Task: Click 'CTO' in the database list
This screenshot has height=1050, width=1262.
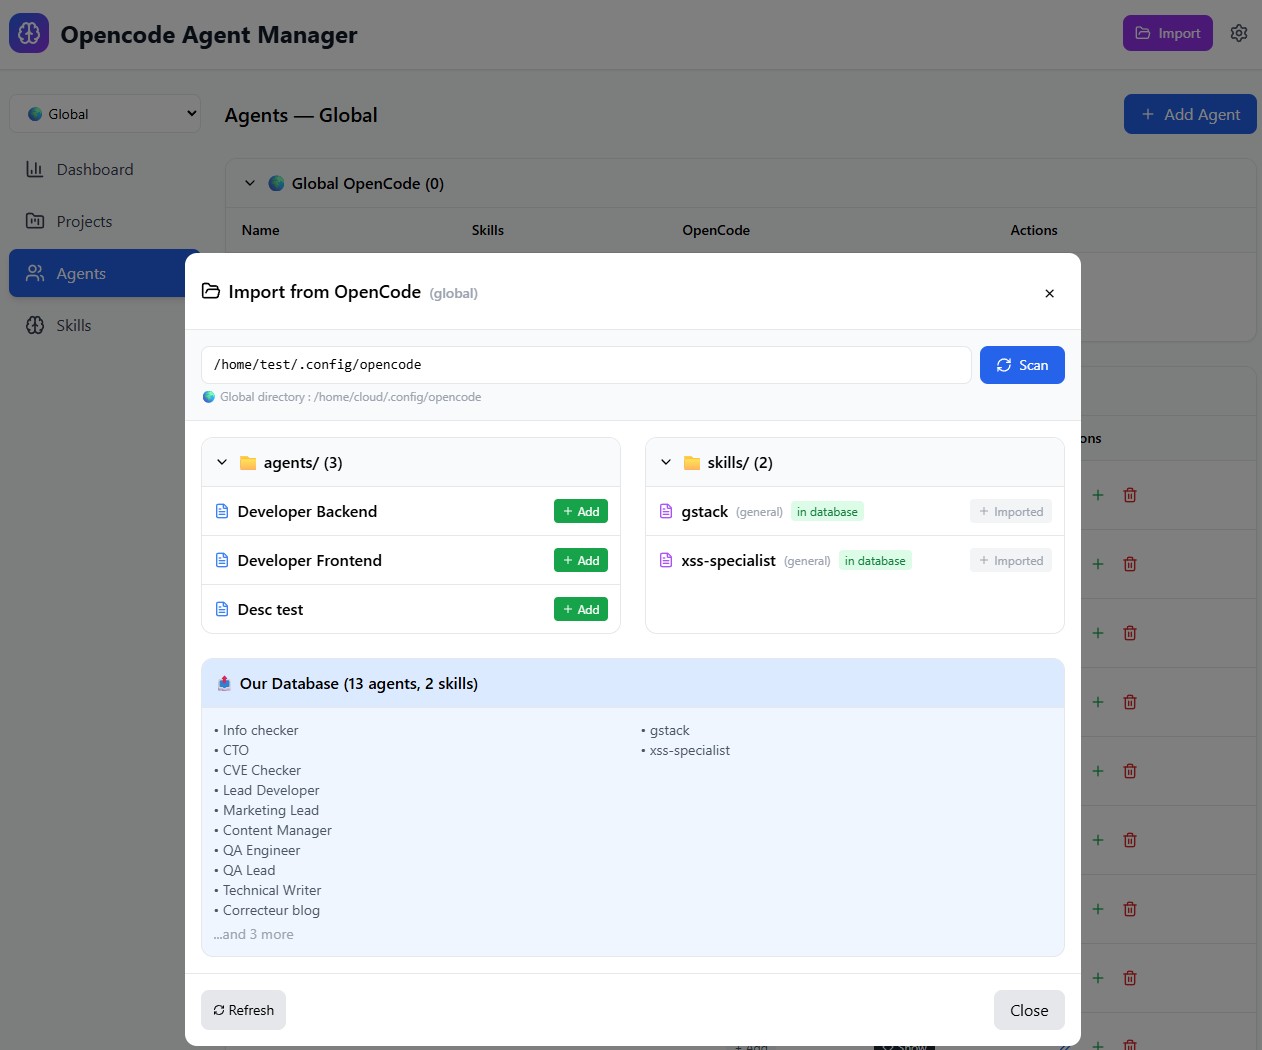Action: [236, 750]
